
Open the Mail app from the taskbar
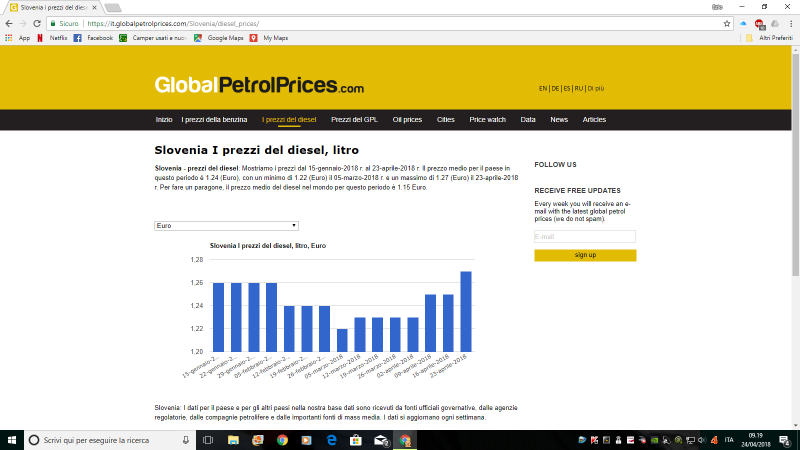coord(381,440)
